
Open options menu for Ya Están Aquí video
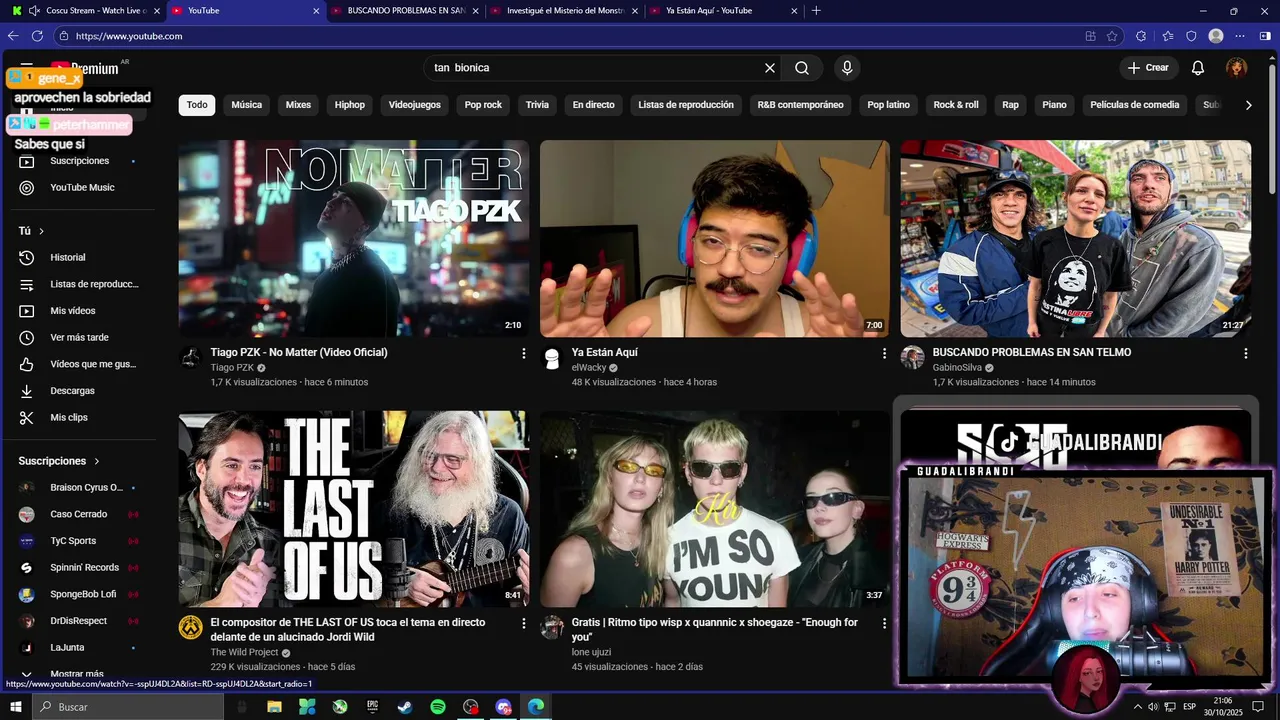coord(884,353)
